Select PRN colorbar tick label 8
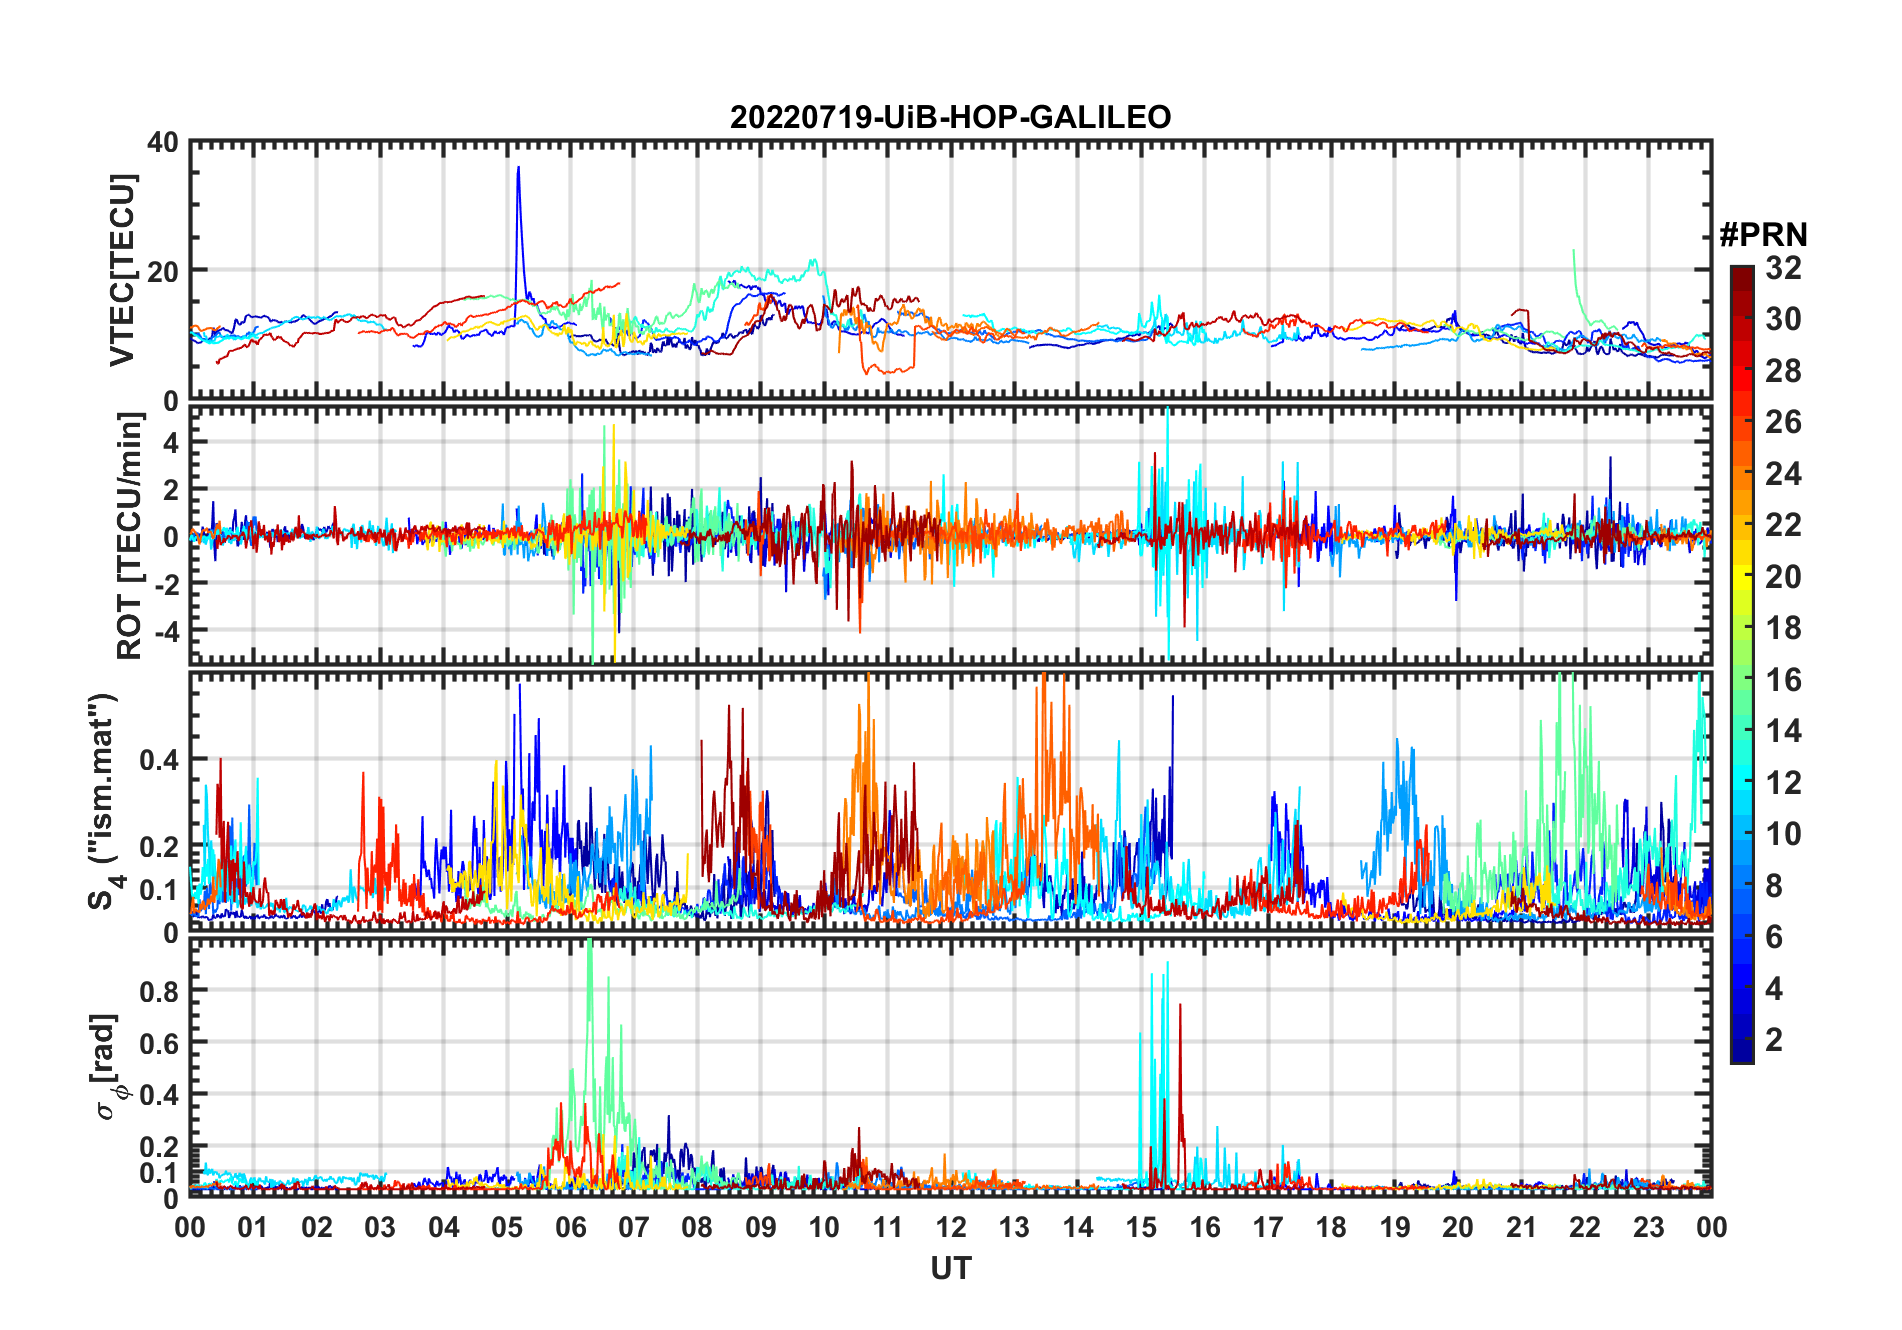Screen dimensions: 1902x1330 1774,886
